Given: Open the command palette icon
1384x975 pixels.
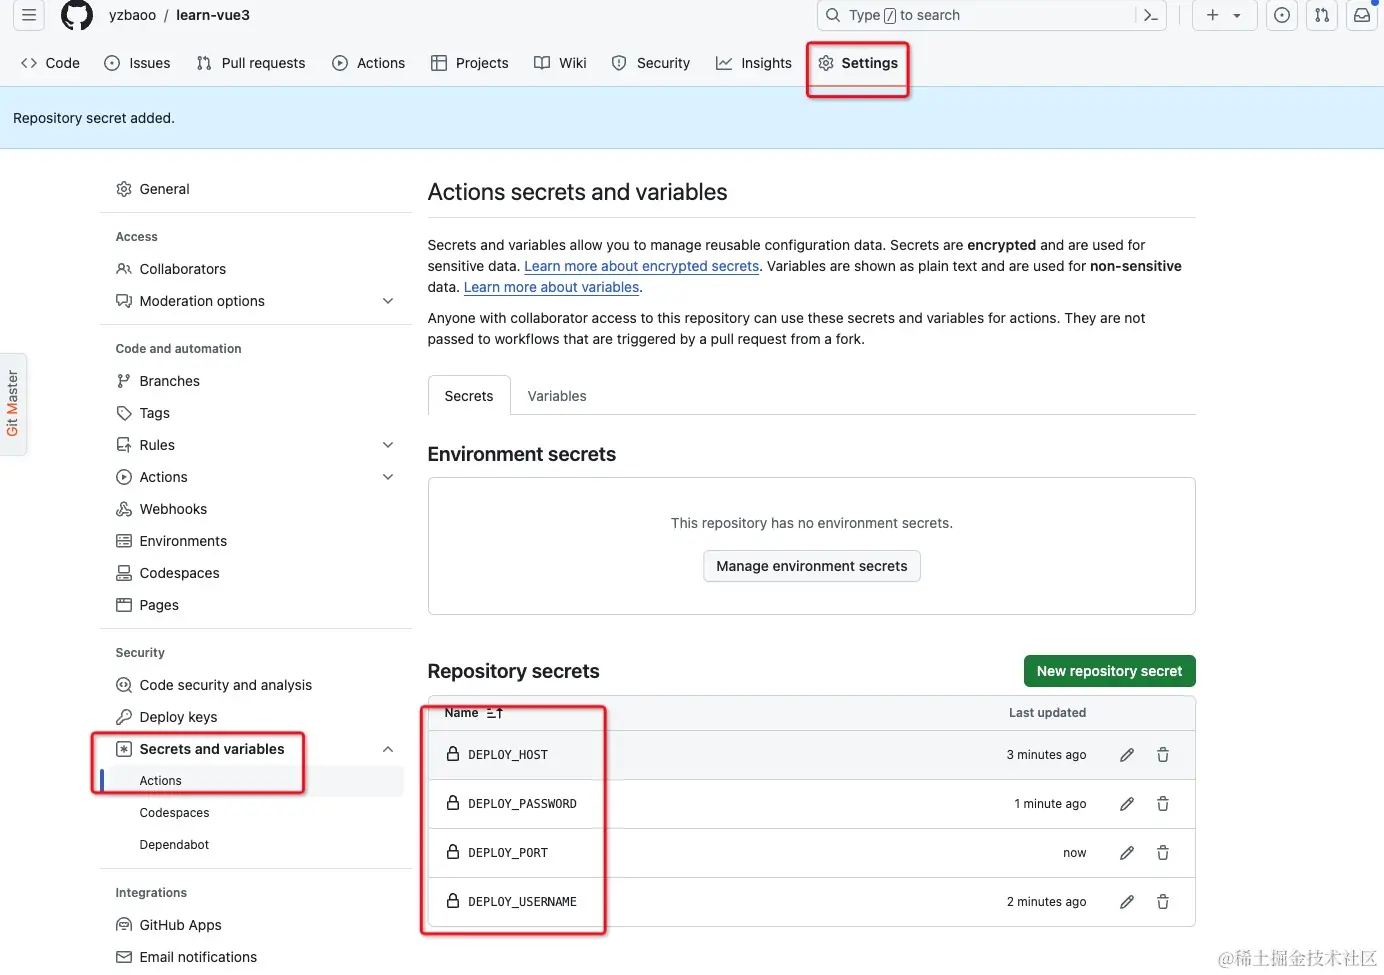Looking at the screenshot, I should pyautogui.click(x=1151, y=15).
